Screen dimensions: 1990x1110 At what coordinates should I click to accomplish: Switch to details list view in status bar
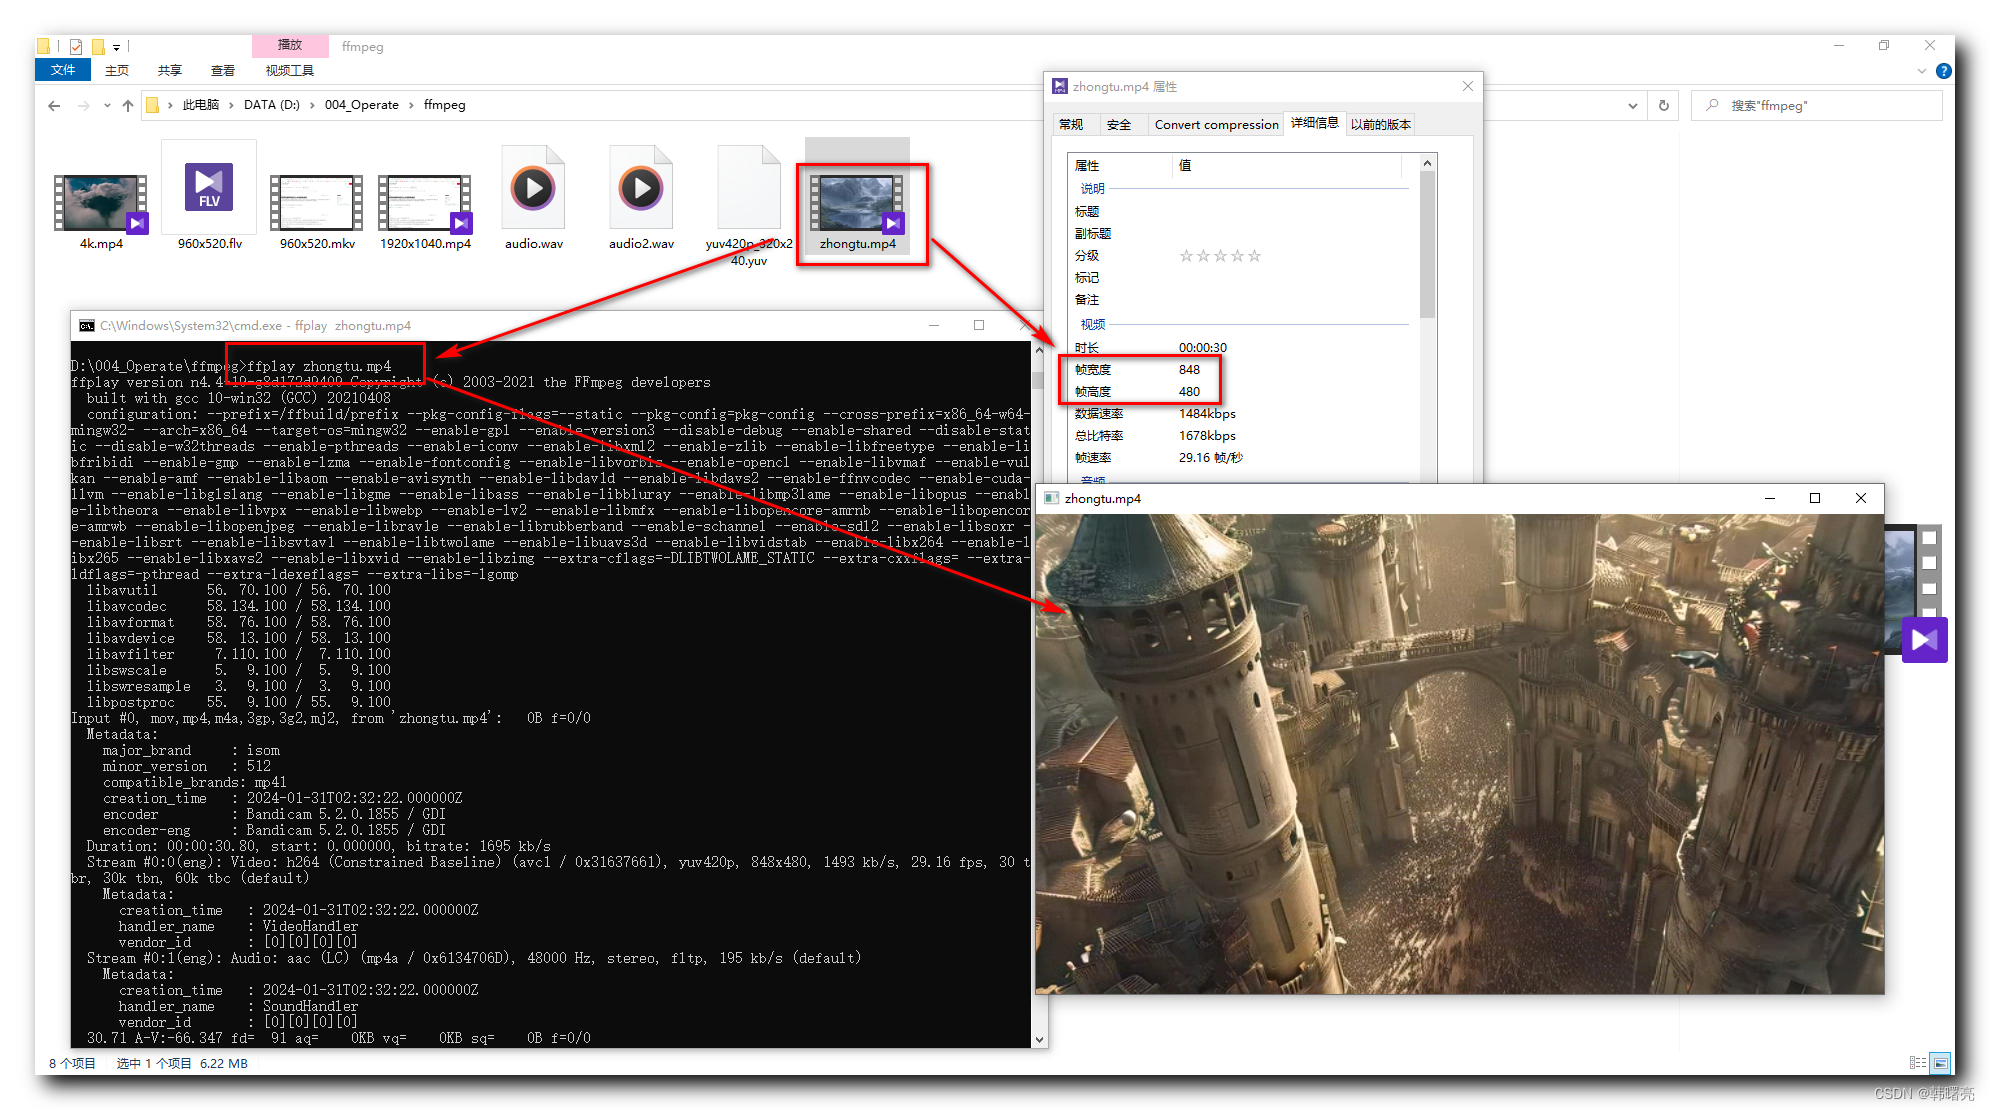[x=1917, y=1063]
